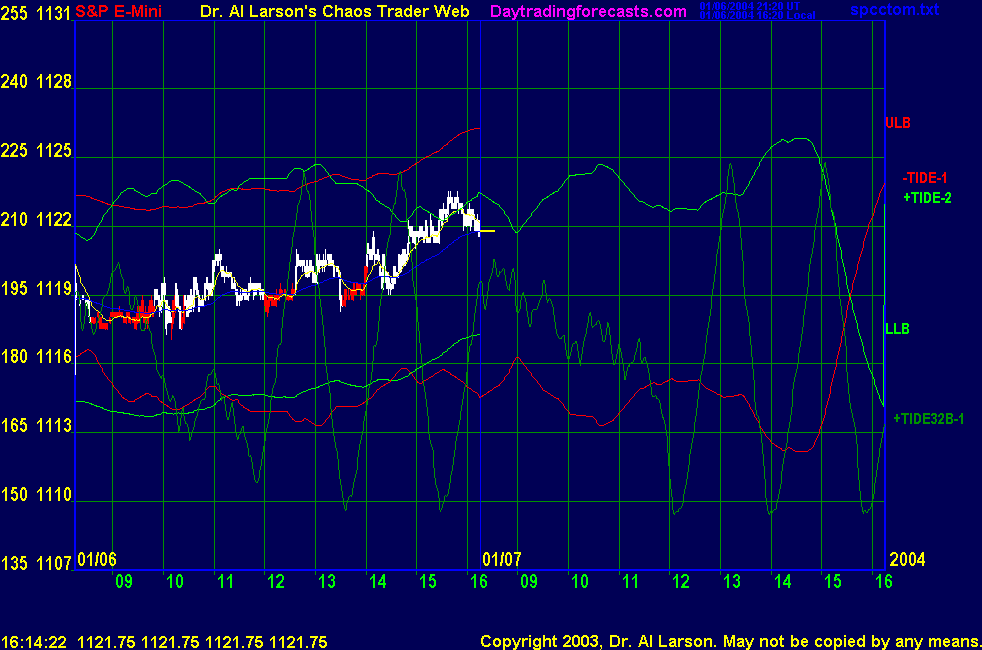Click the '150' scale value
Image resolution: width=982 pixels, height=650 pixels.
pyautogui.click(x=14, y=495)
